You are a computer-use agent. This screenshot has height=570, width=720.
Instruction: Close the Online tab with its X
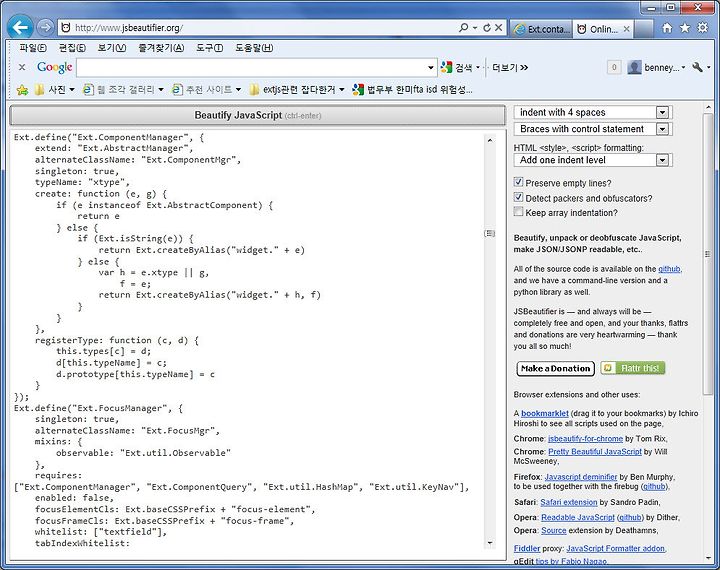coord(626,29)
